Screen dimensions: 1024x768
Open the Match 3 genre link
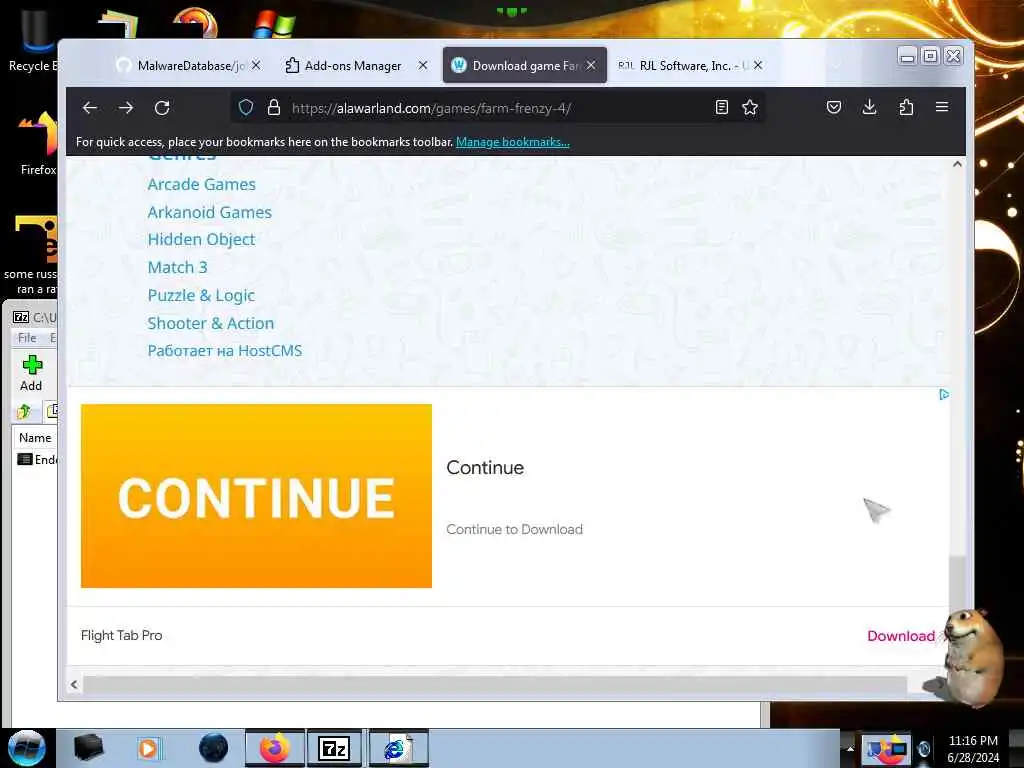(x=177, y=267)
